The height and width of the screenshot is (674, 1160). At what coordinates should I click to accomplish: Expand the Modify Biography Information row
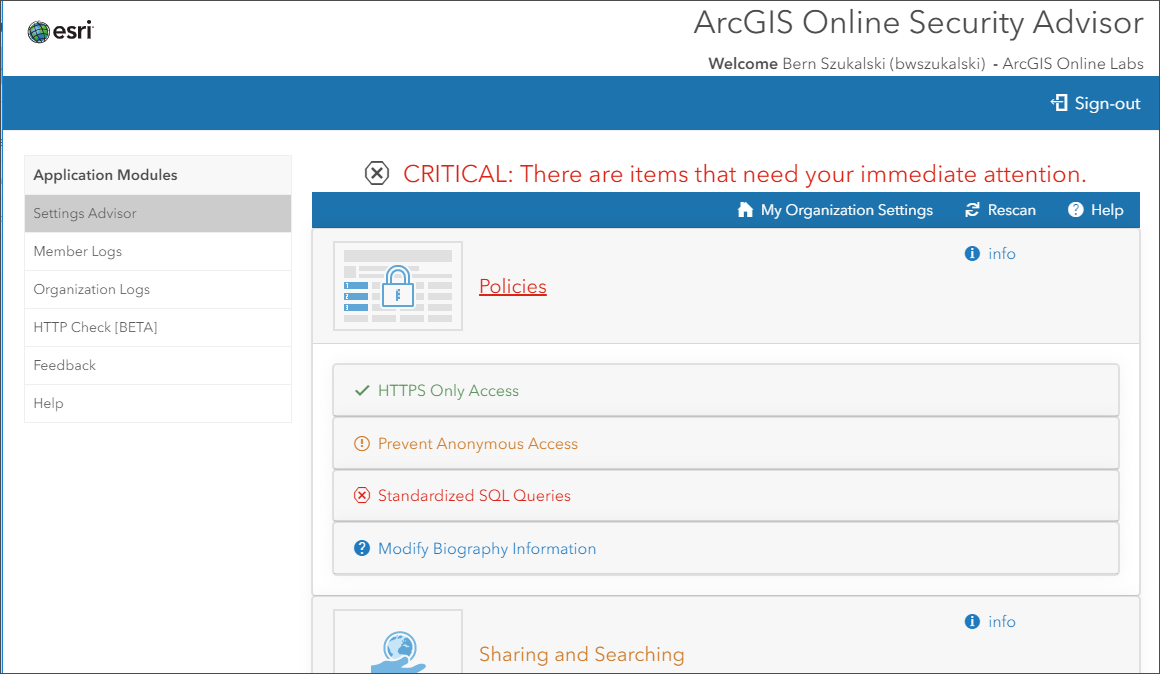click(x=726, y=548)
